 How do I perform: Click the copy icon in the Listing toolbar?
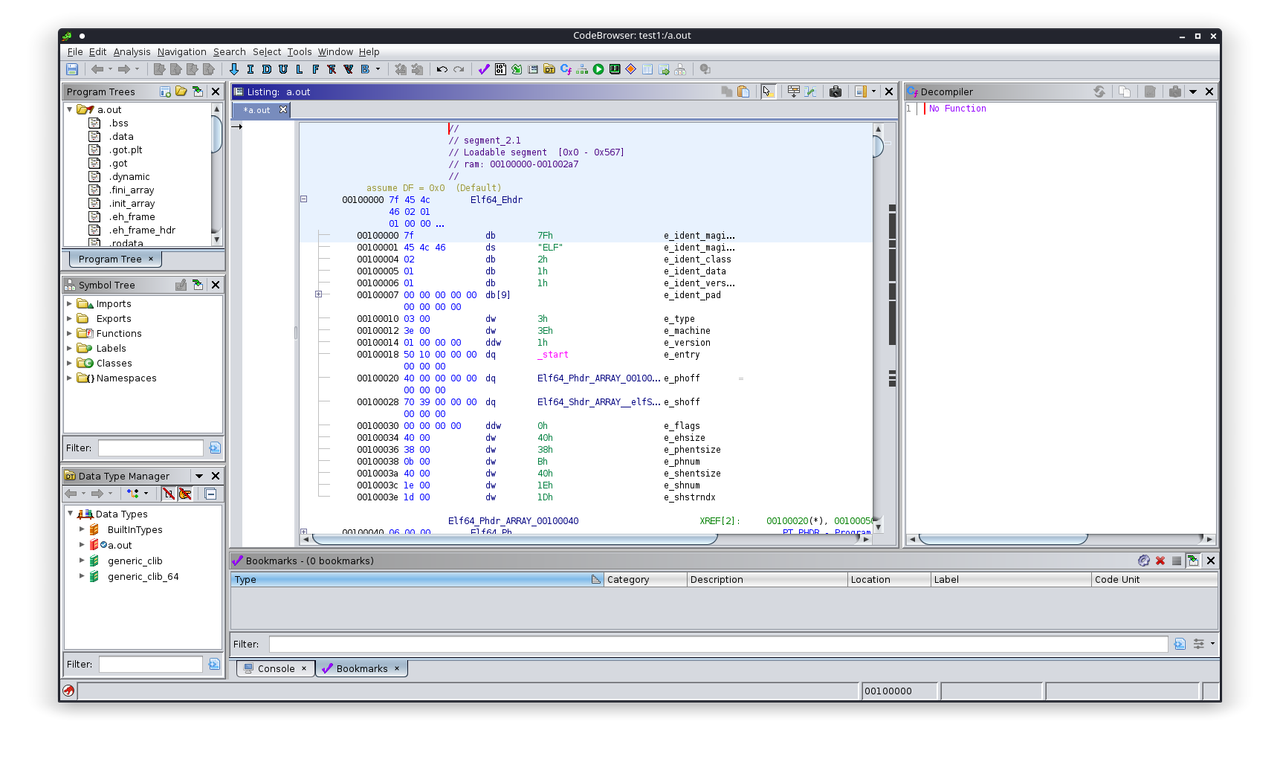point(727,91)
